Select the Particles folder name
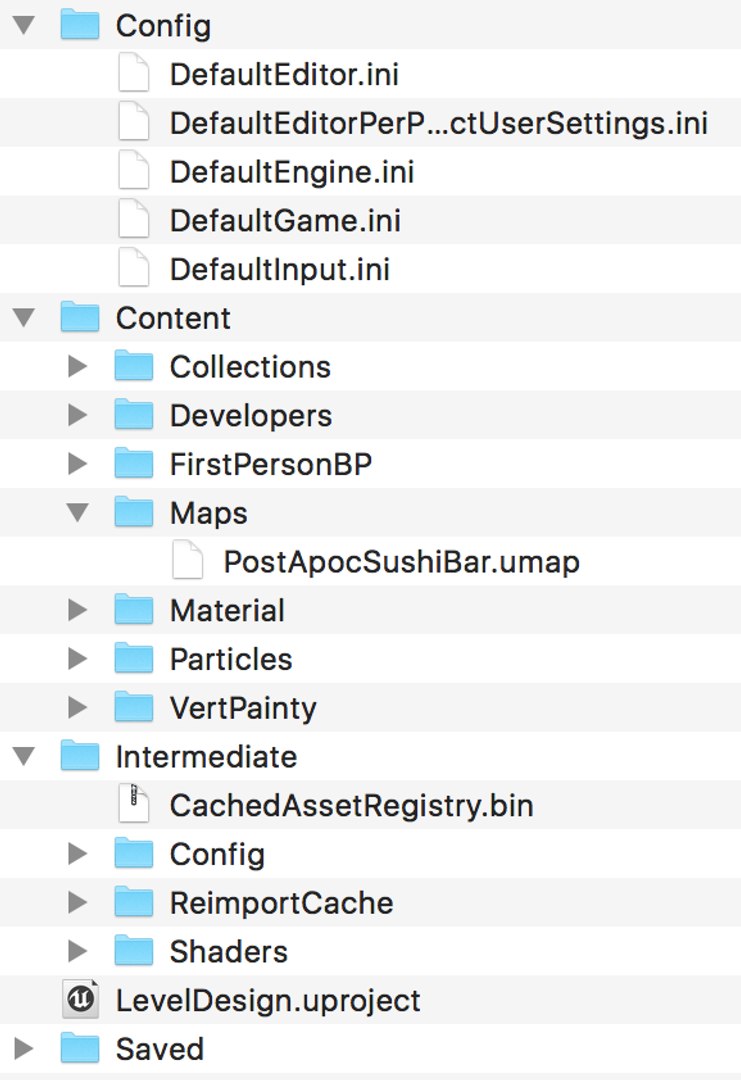The image size is (741, 1080). 231,659
